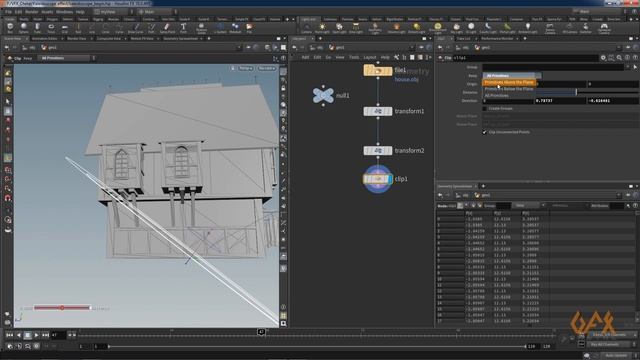Open the Keep dropdown in parameter pane
640x360 pixels.
tap(512, 76)
